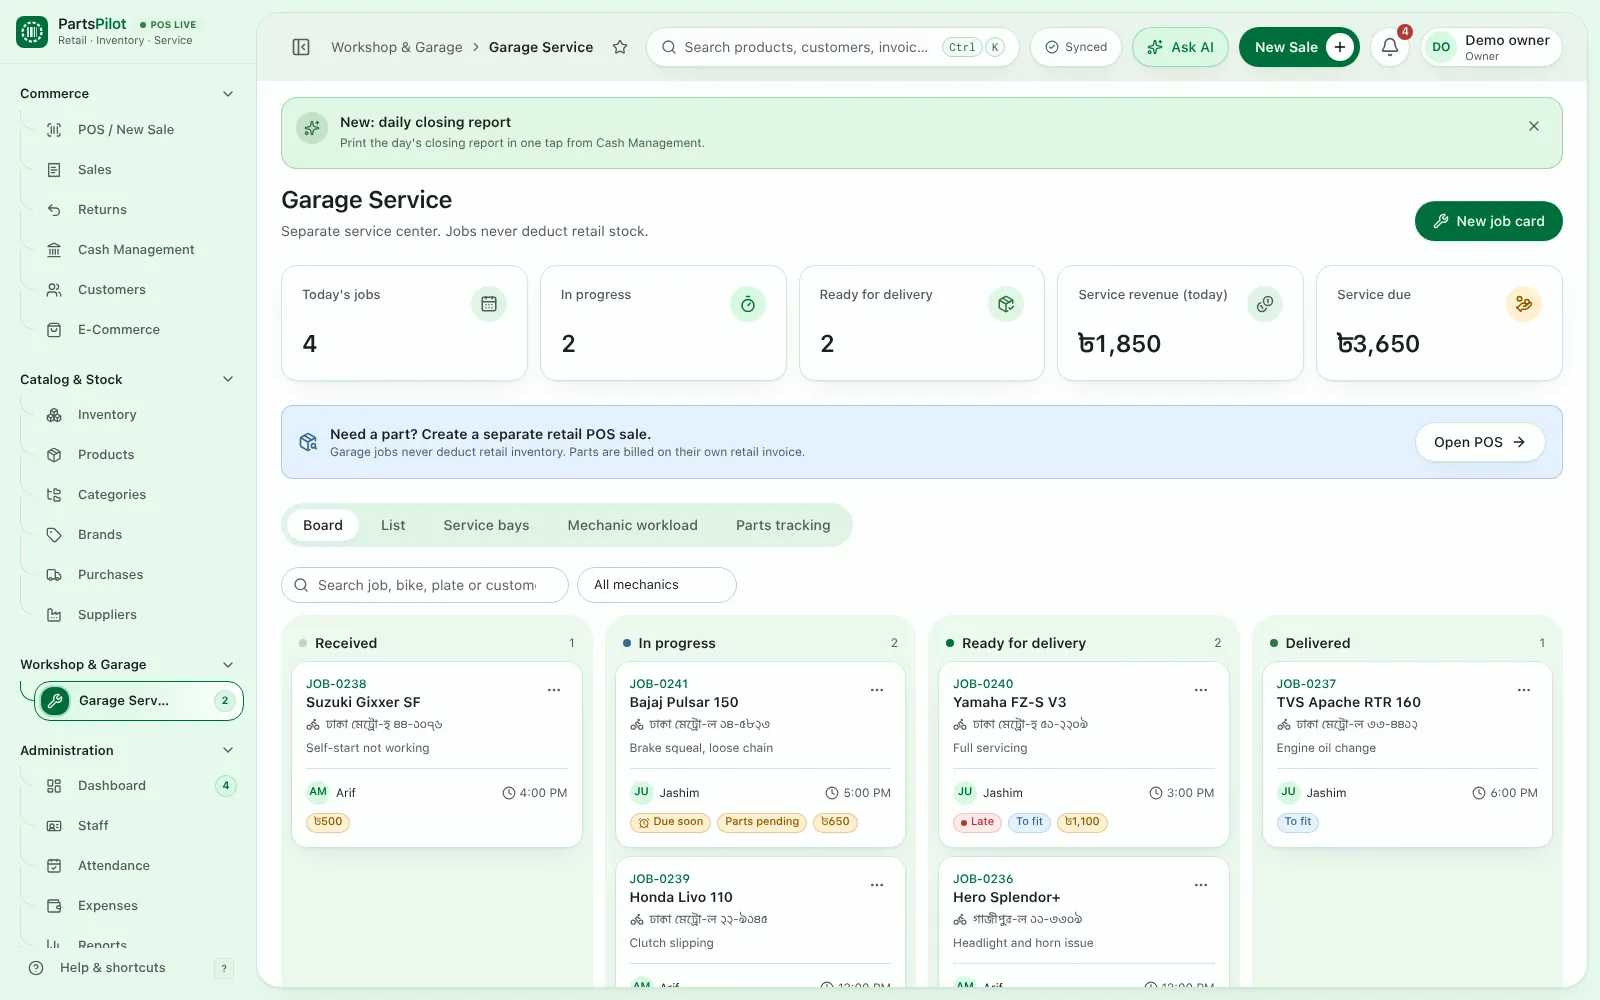Click the Ready for delivery package icon

point(1006,304)
